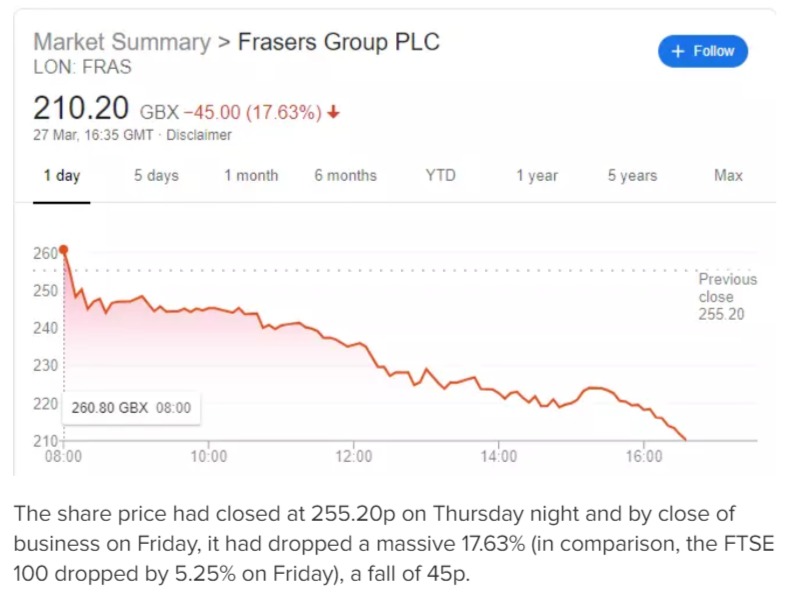Image resolution: width=803 pixels, height=597 pixels.
Task: Switch to the 5 days tab
Action: tap(156, 176)
